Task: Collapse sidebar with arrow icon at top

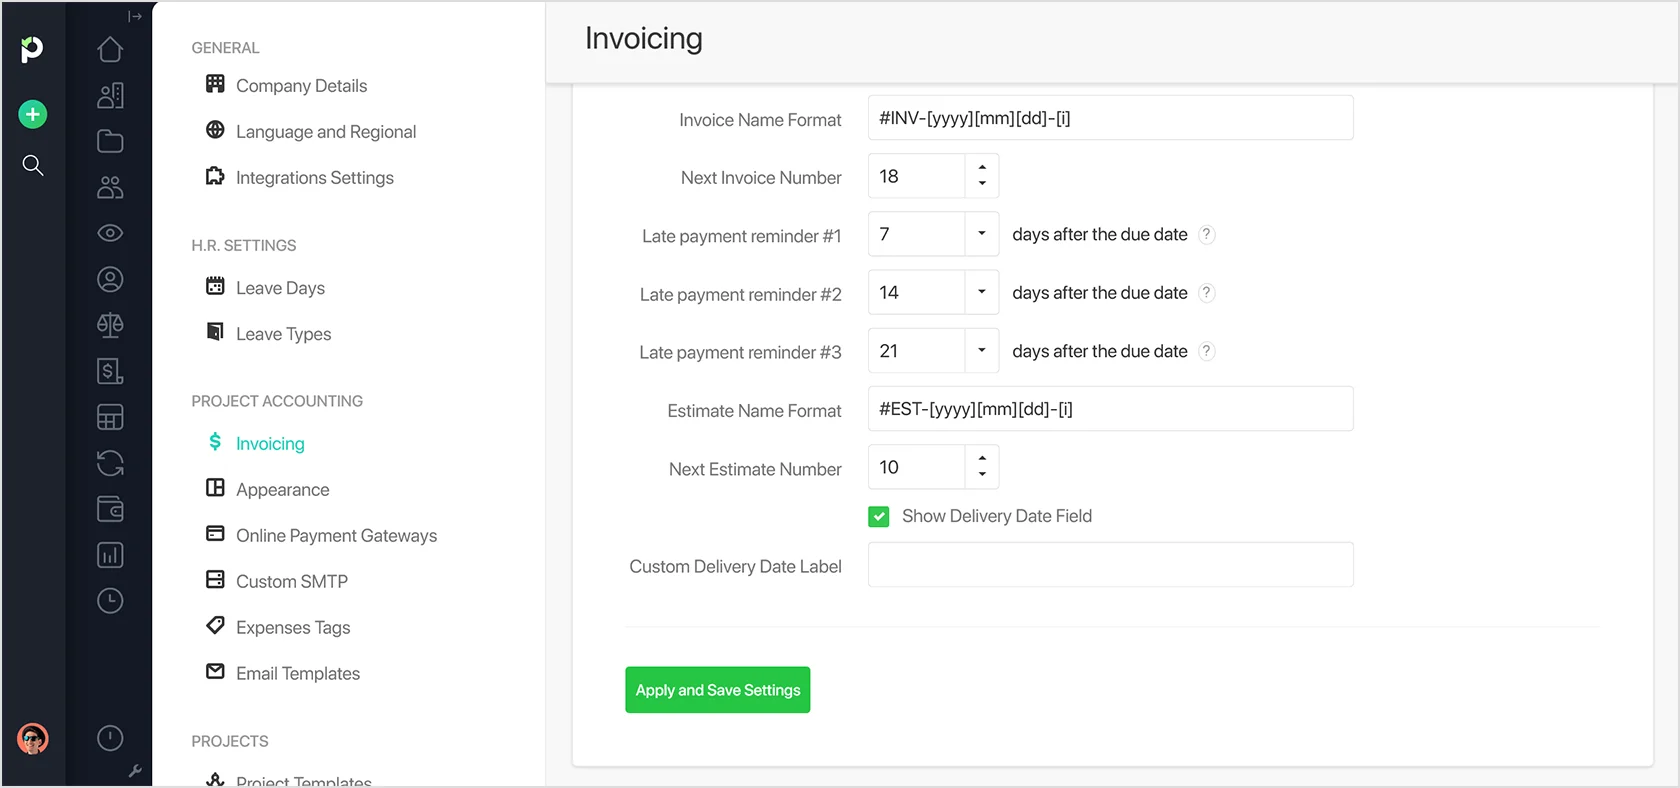Action: [135, 16]
